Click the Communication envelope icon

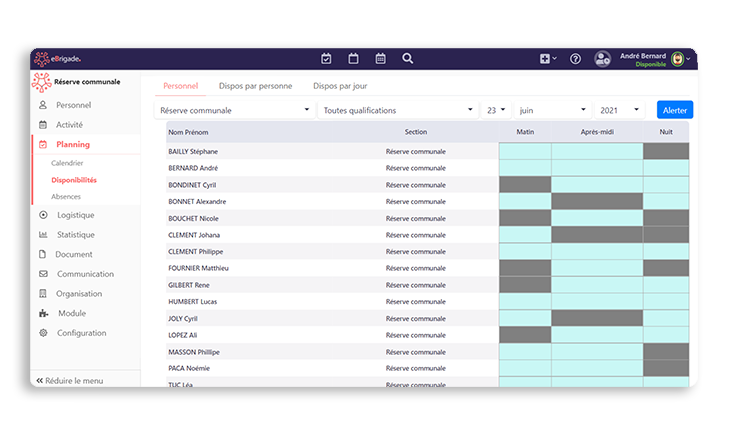(43, 274)
